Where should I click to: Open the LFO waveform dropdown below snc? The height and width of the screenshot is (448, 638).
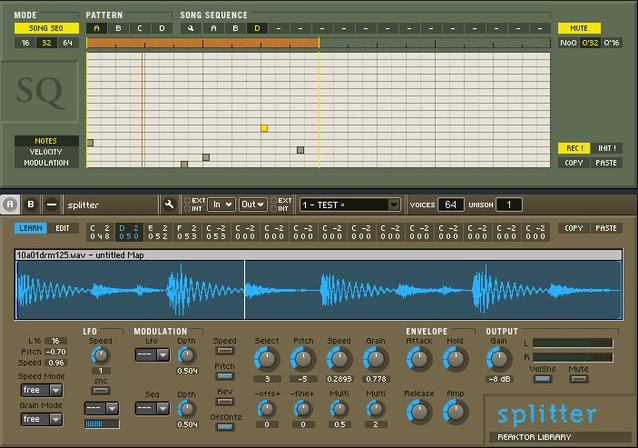(101, 408)
